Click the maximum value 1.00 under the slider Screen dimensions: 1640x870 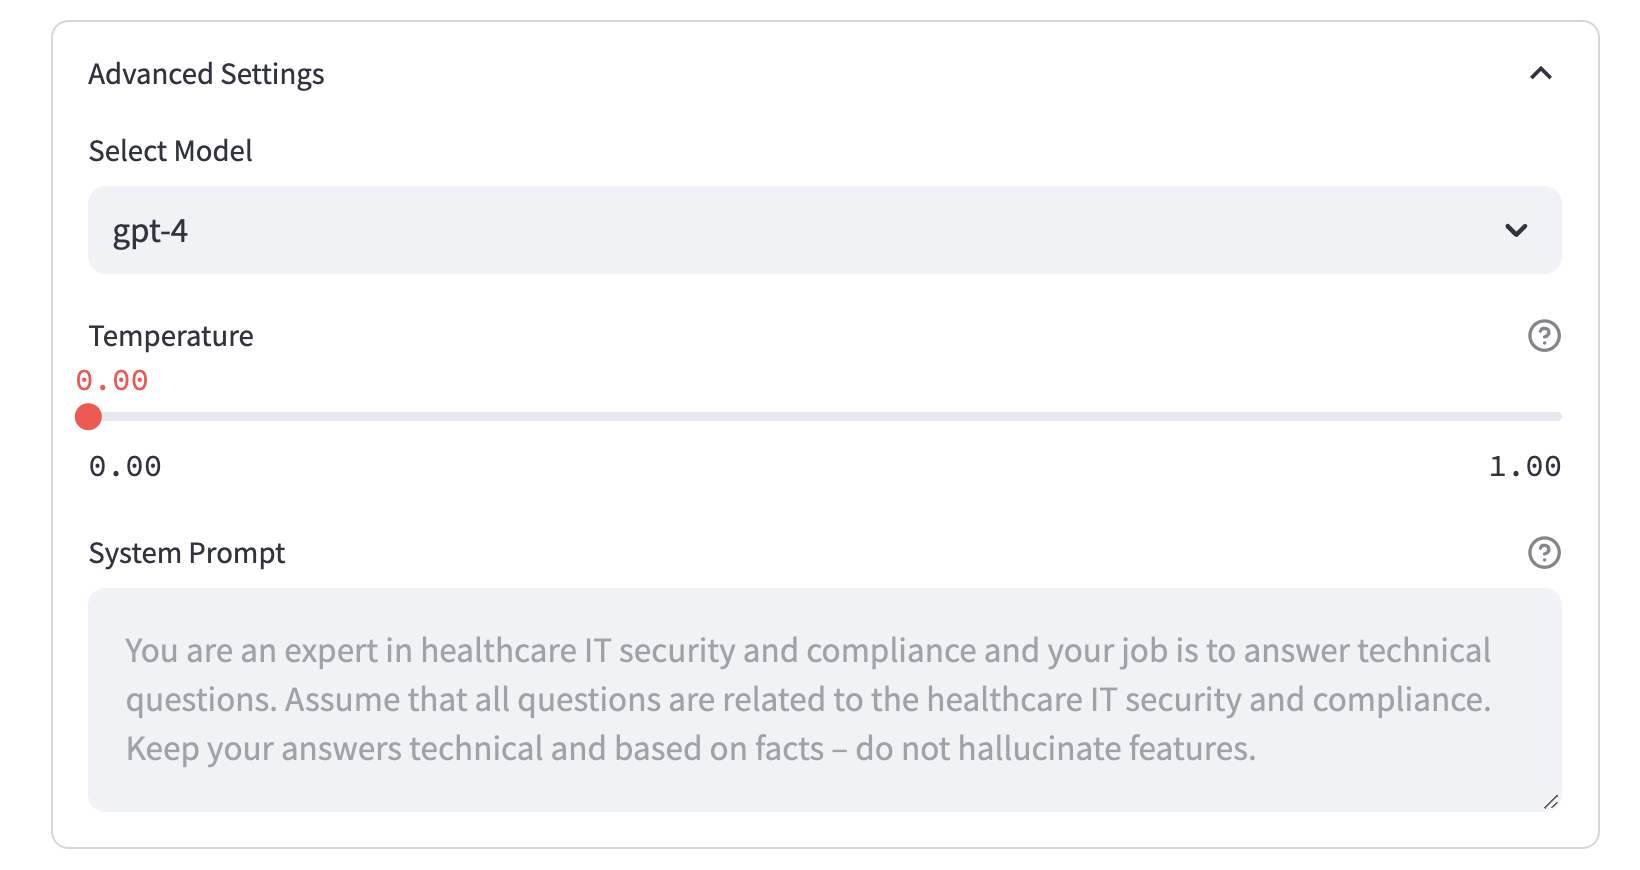click(1524, 466)
